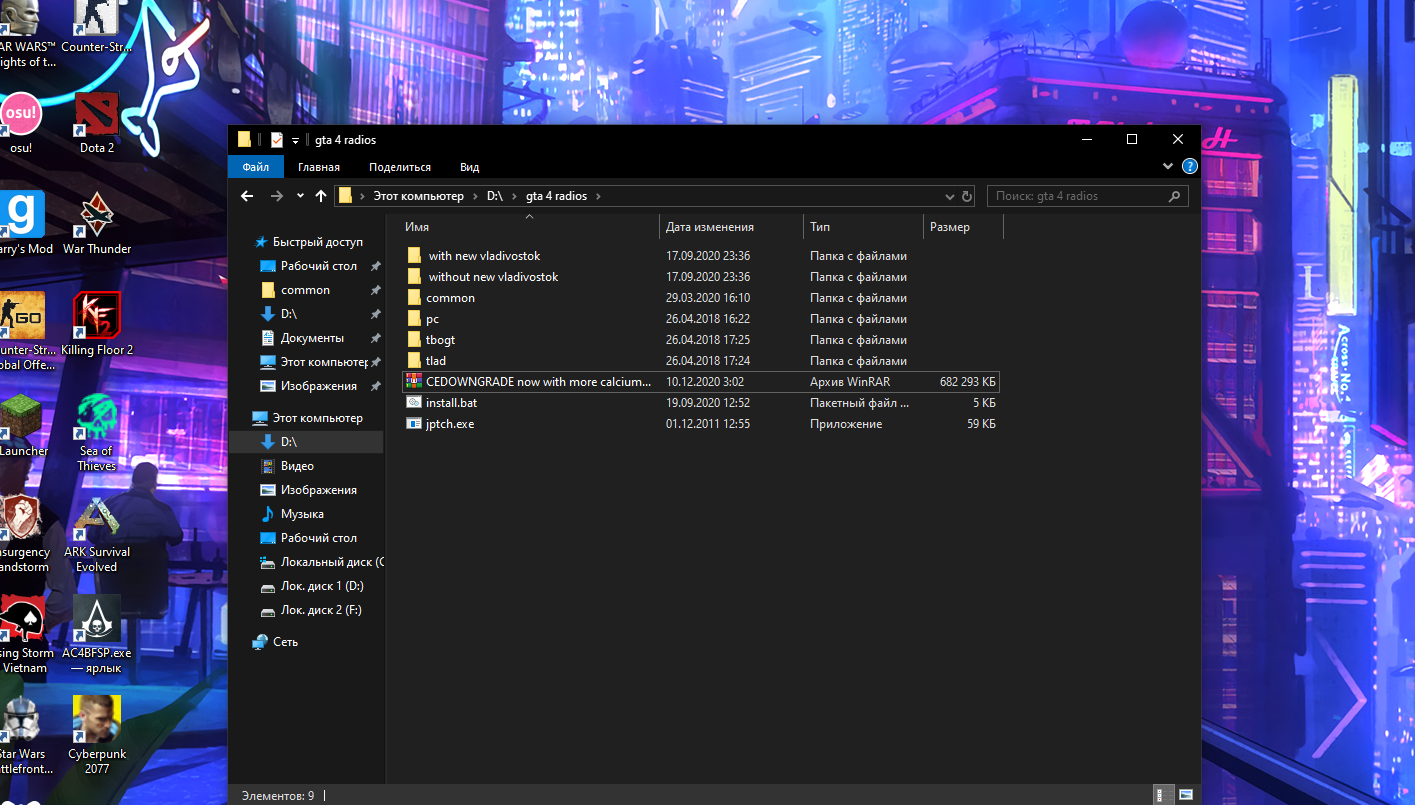Go up one folder level

(321, 196)
